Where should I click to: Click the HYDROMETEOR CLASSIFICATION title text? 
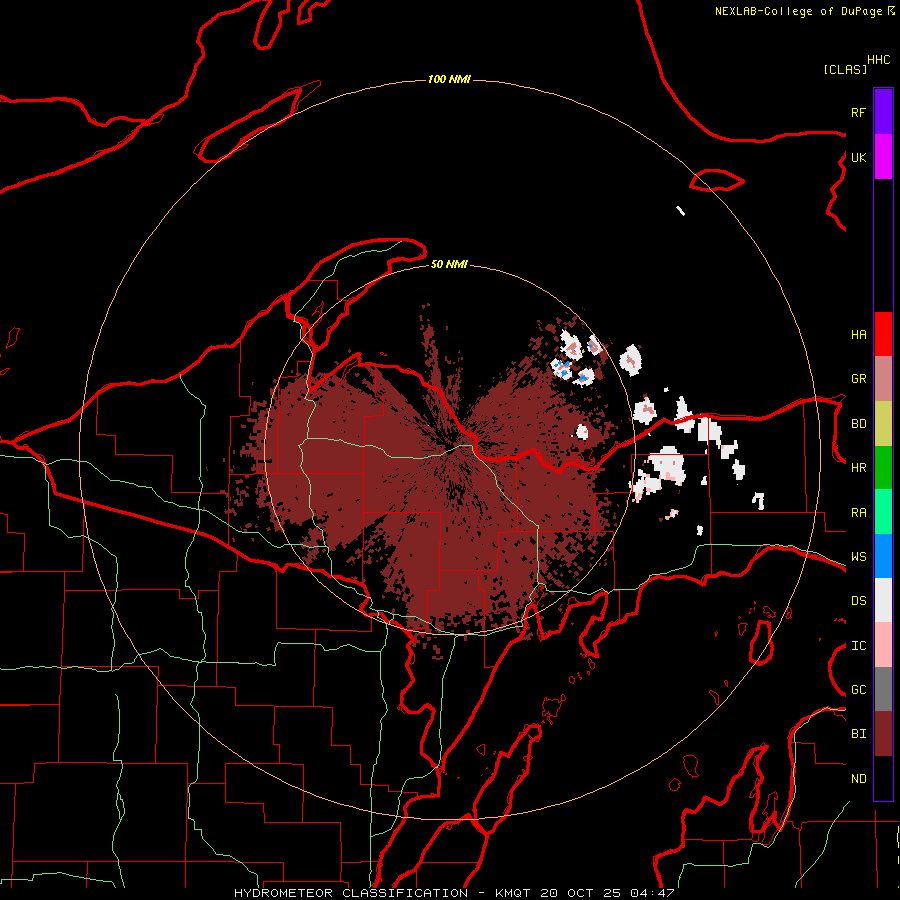click(x=351, y=893)
